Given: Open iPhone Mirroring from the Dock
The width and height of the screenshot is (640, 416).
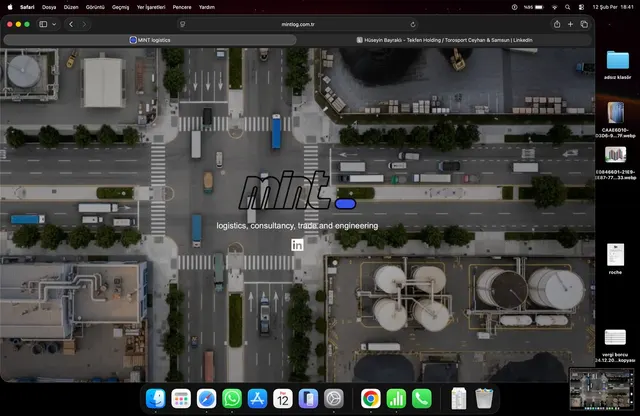Looking at the screenshot, I should [308, 398].
